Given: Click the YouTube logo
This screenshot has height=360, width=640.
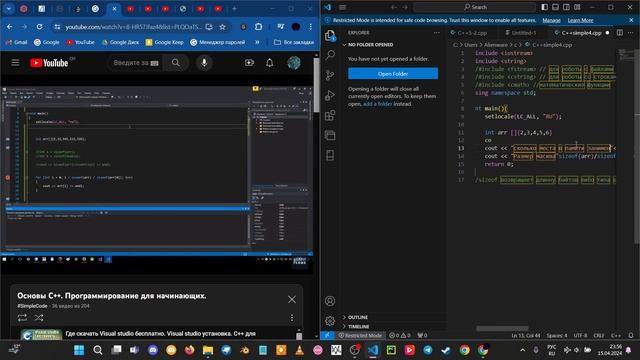Looking at the screenshot, I should pyautogui.click(x=49, y=63).
